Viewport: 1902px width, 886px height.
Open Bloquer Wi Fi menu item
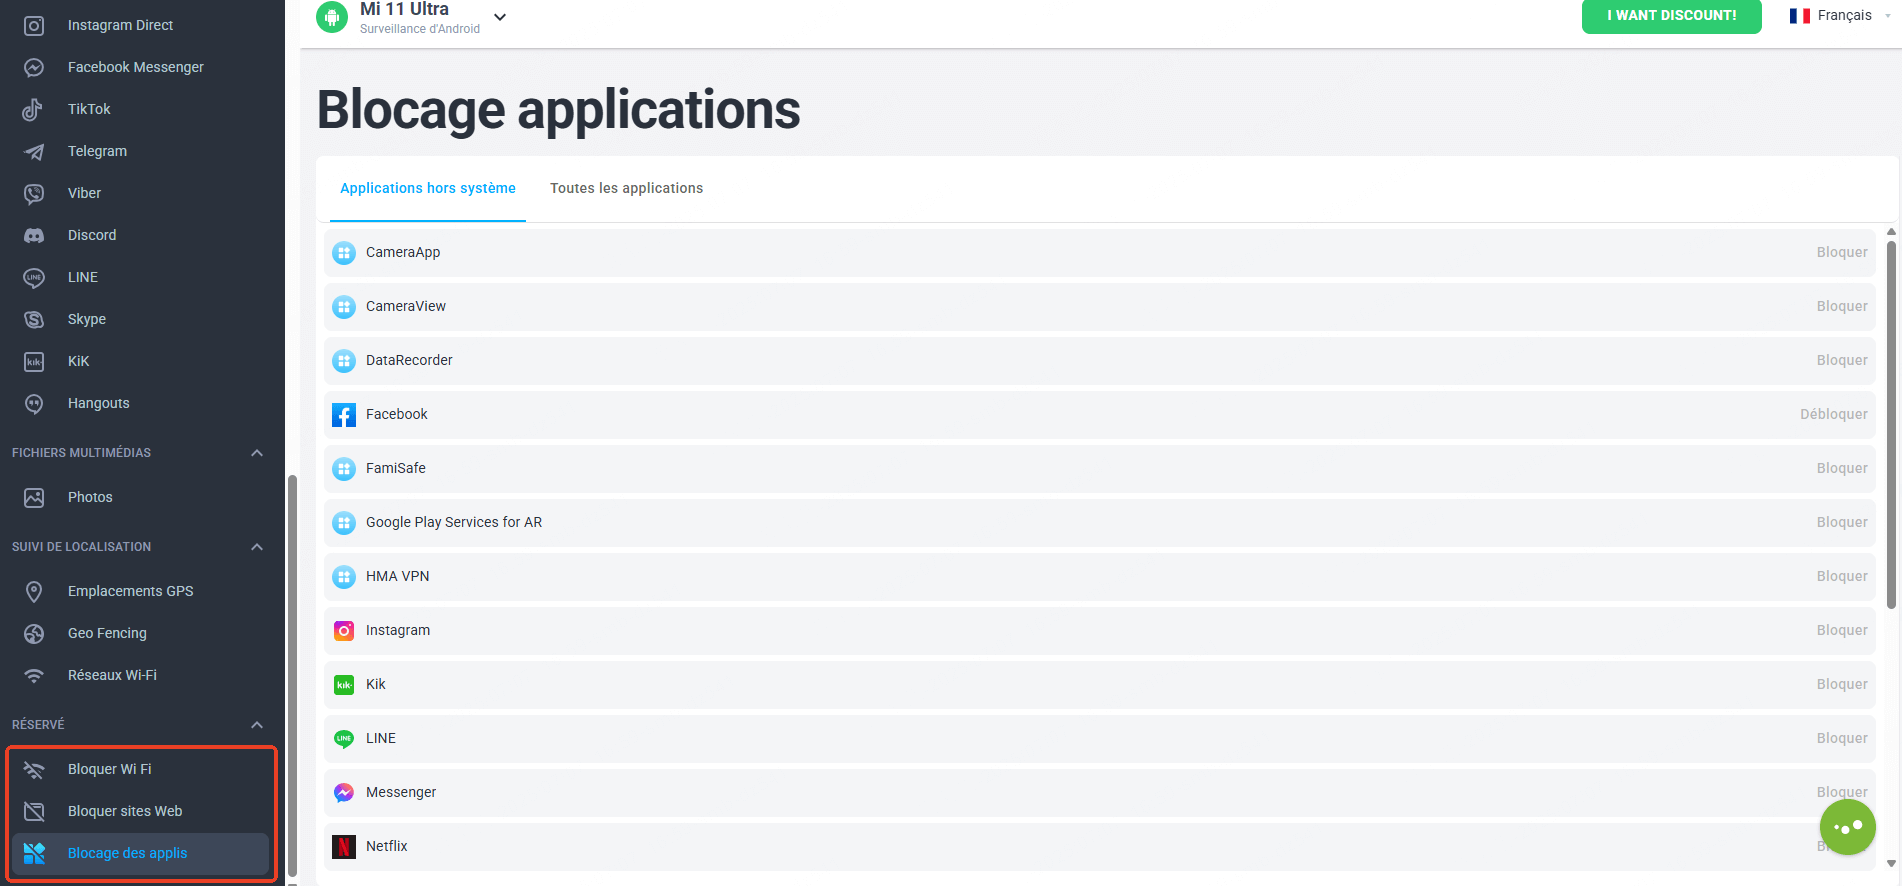(x=140, y=769)
